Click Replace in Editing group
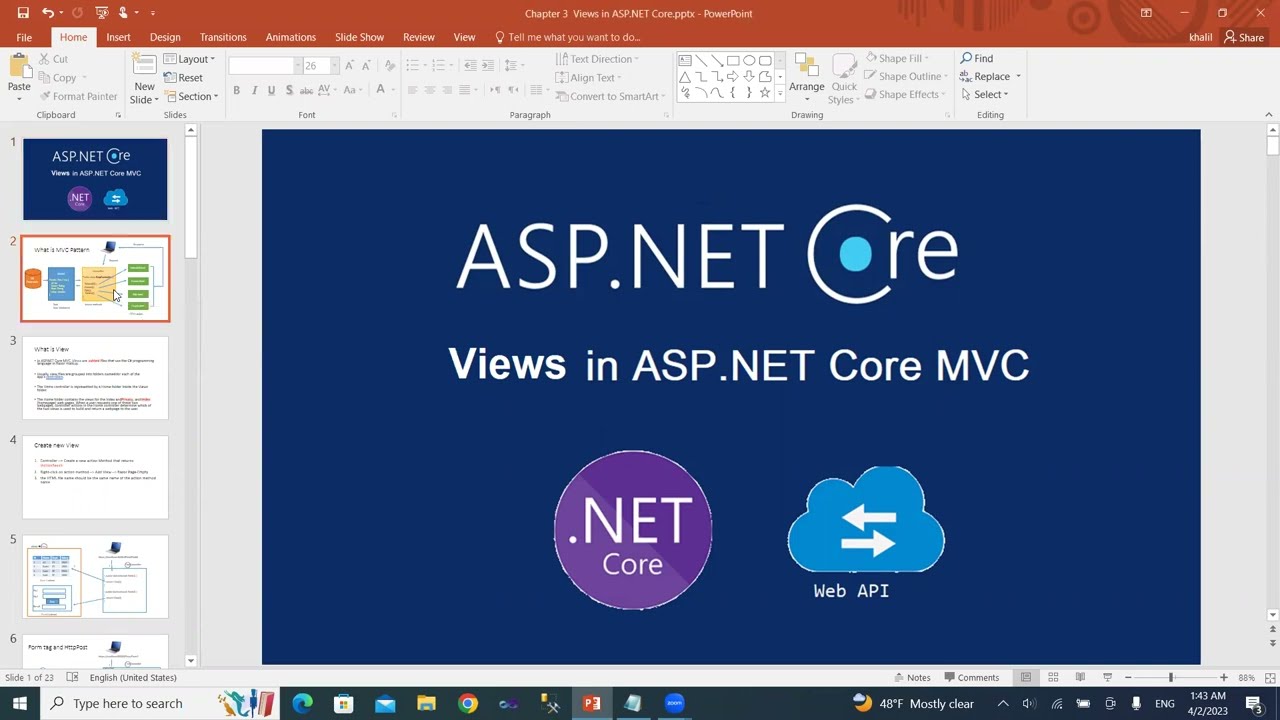This screenshot has height=720, width=1280. click(990, 76)
